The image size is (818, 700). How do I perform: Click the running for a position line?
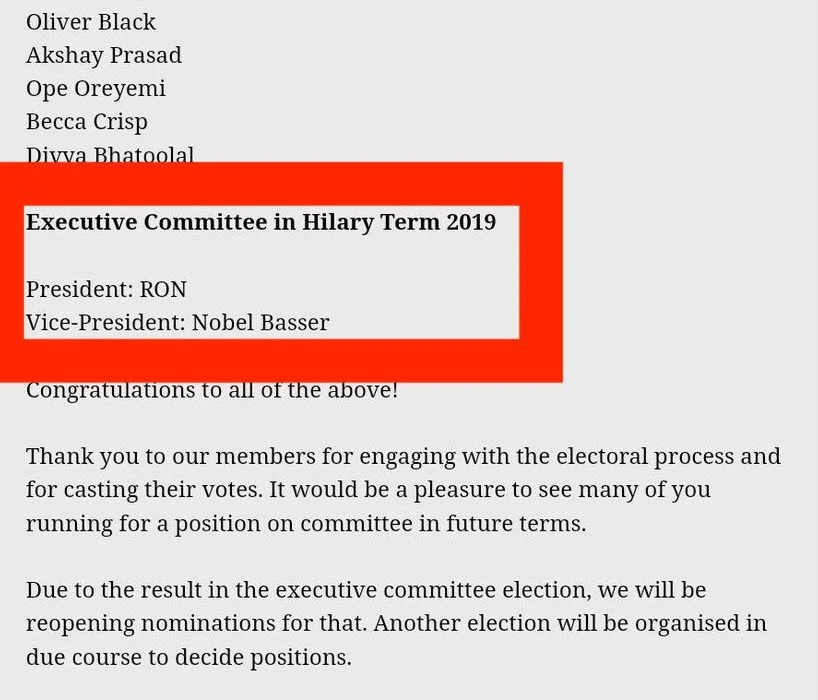point(306,524)
